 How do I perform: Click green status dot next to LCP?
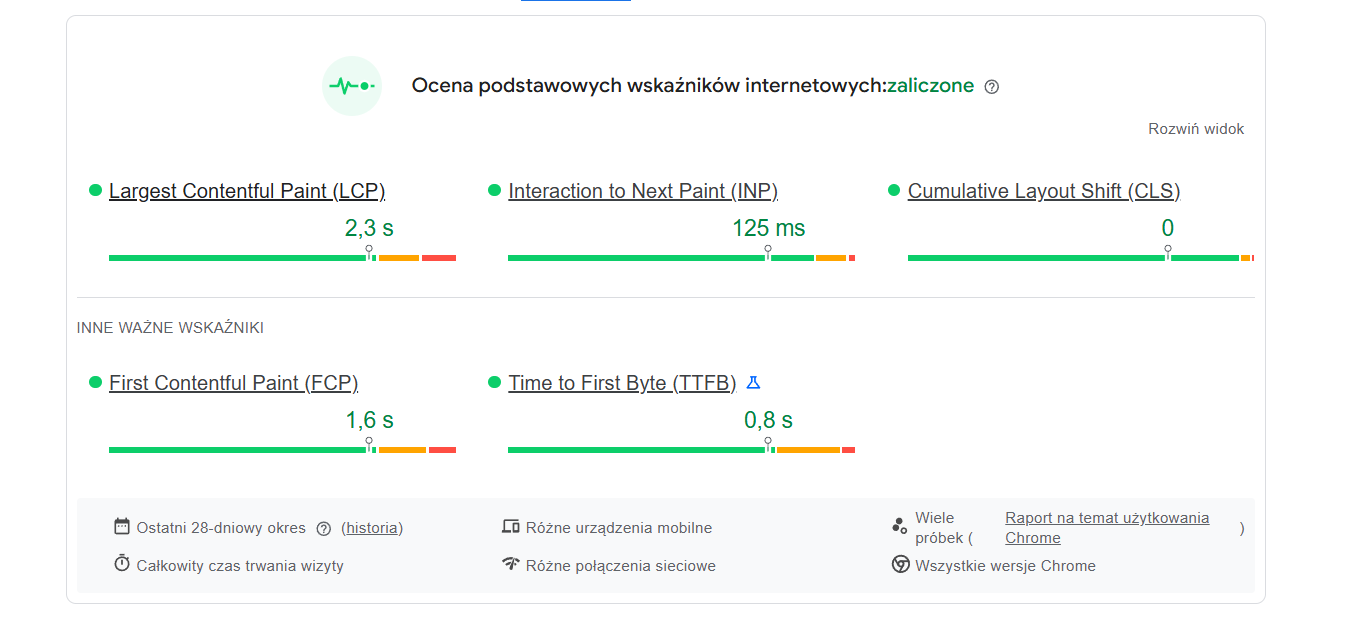point(96,190)
